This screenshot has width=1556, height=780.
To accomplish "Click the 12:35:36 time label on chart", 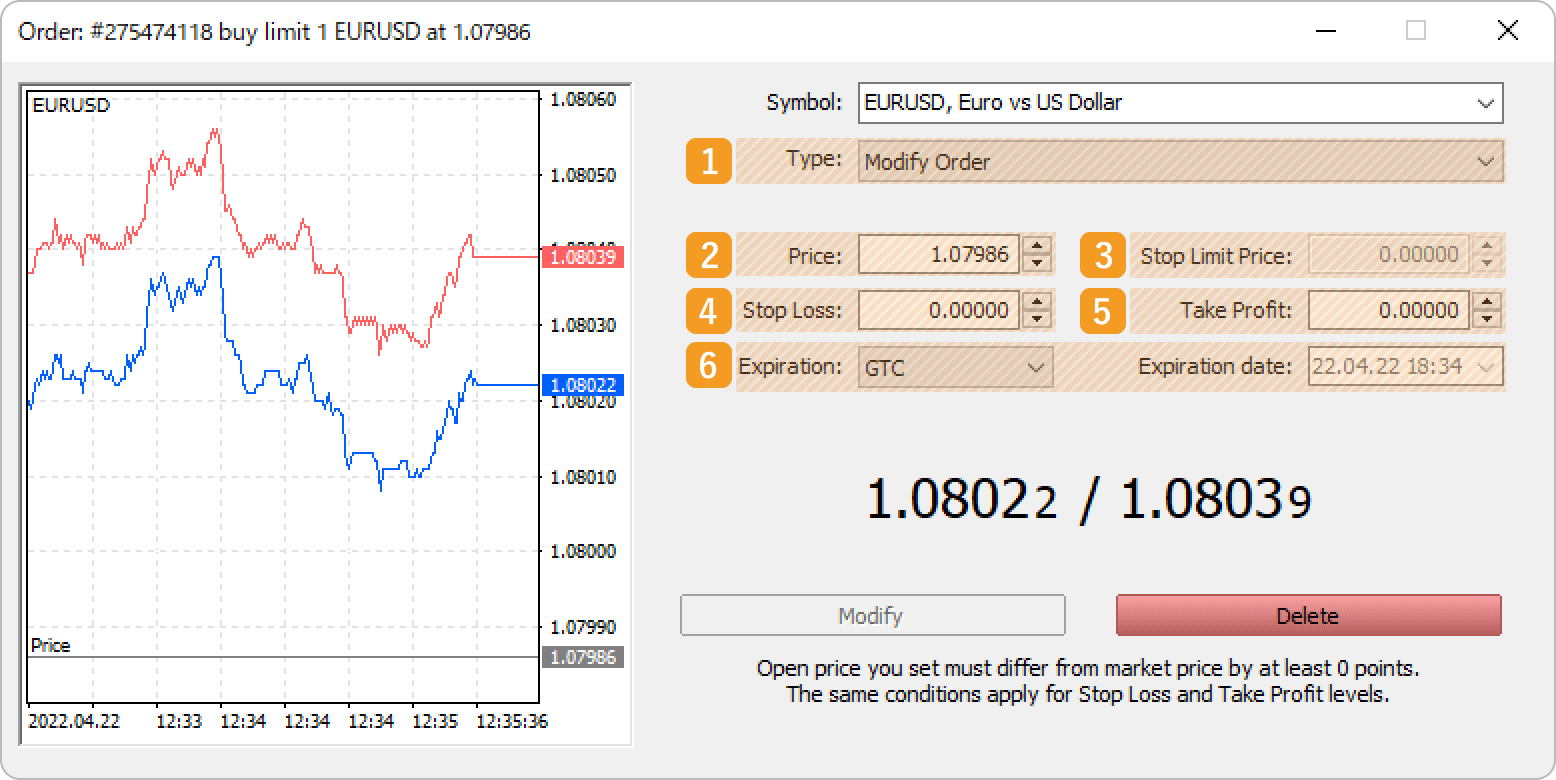I will click(x=510, y=721).
